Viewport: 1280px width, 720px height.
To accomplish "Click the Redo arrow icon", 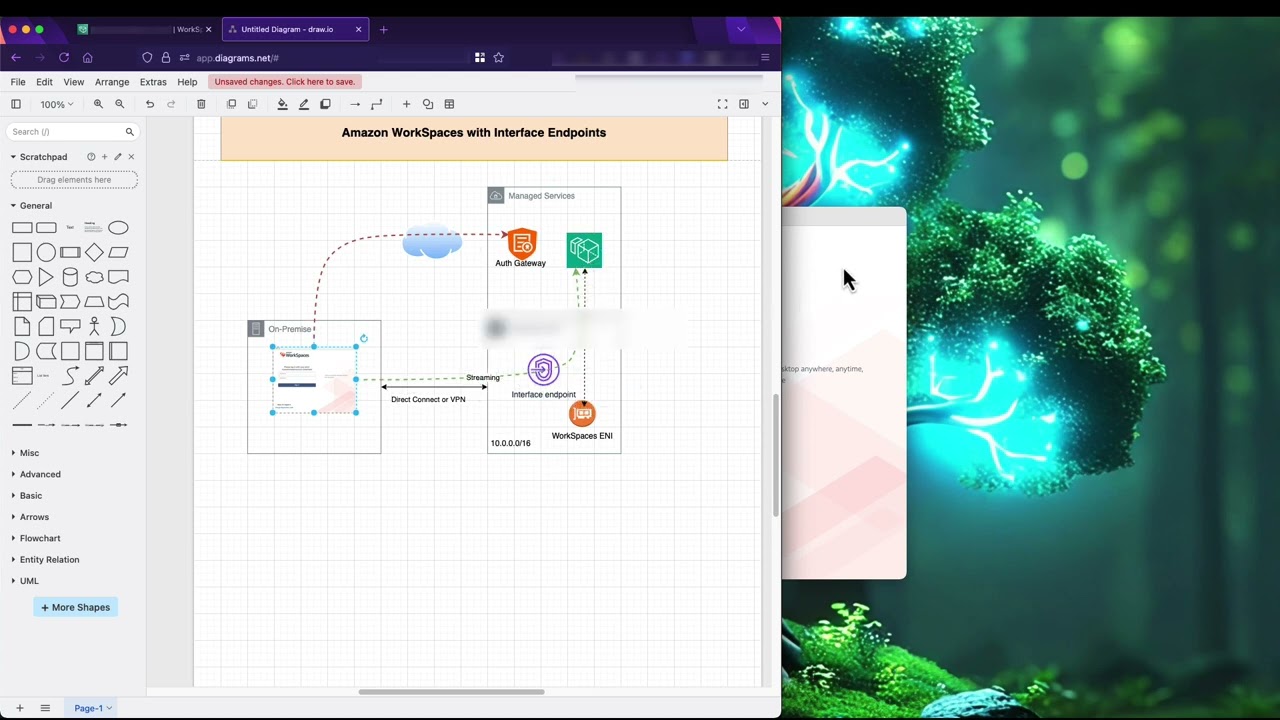I will coord(171,104).
